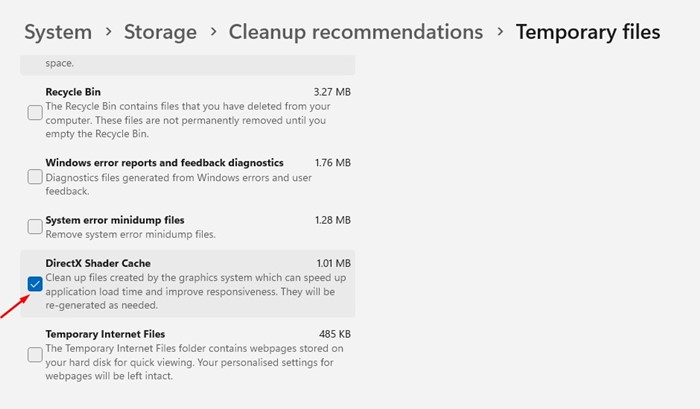Tick the System error minidump files checkbox
700x409 pixels.
tap(35, 226)
